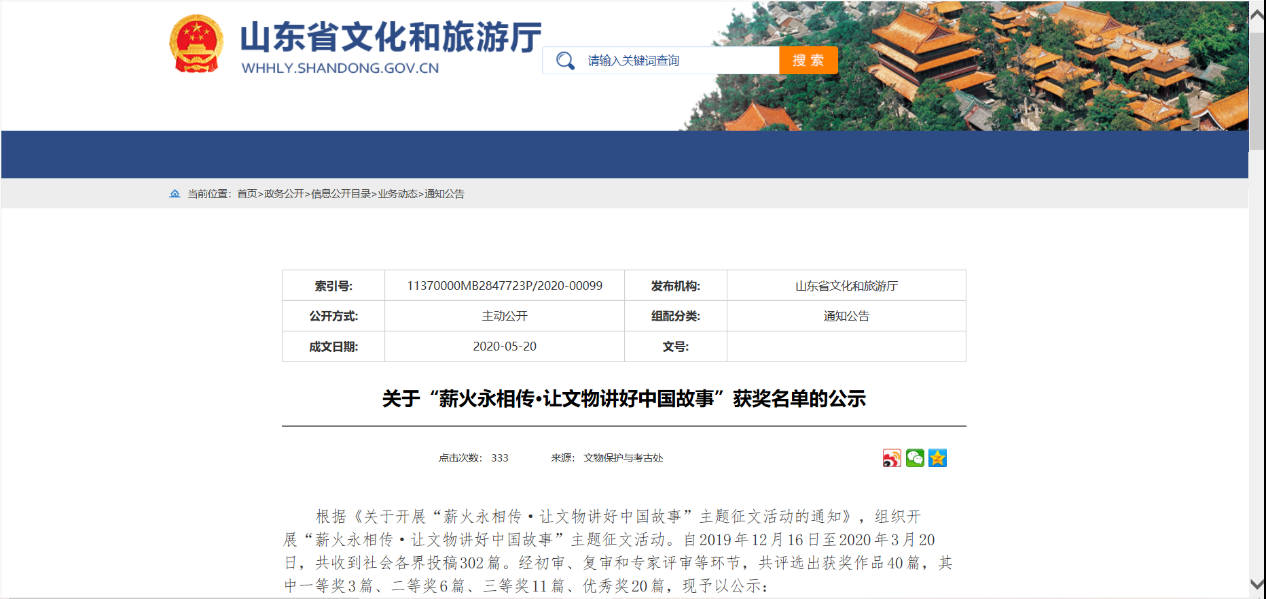Click the article title heading
Viewport: 1266px width, 599px height.
[x=623, y=399]
